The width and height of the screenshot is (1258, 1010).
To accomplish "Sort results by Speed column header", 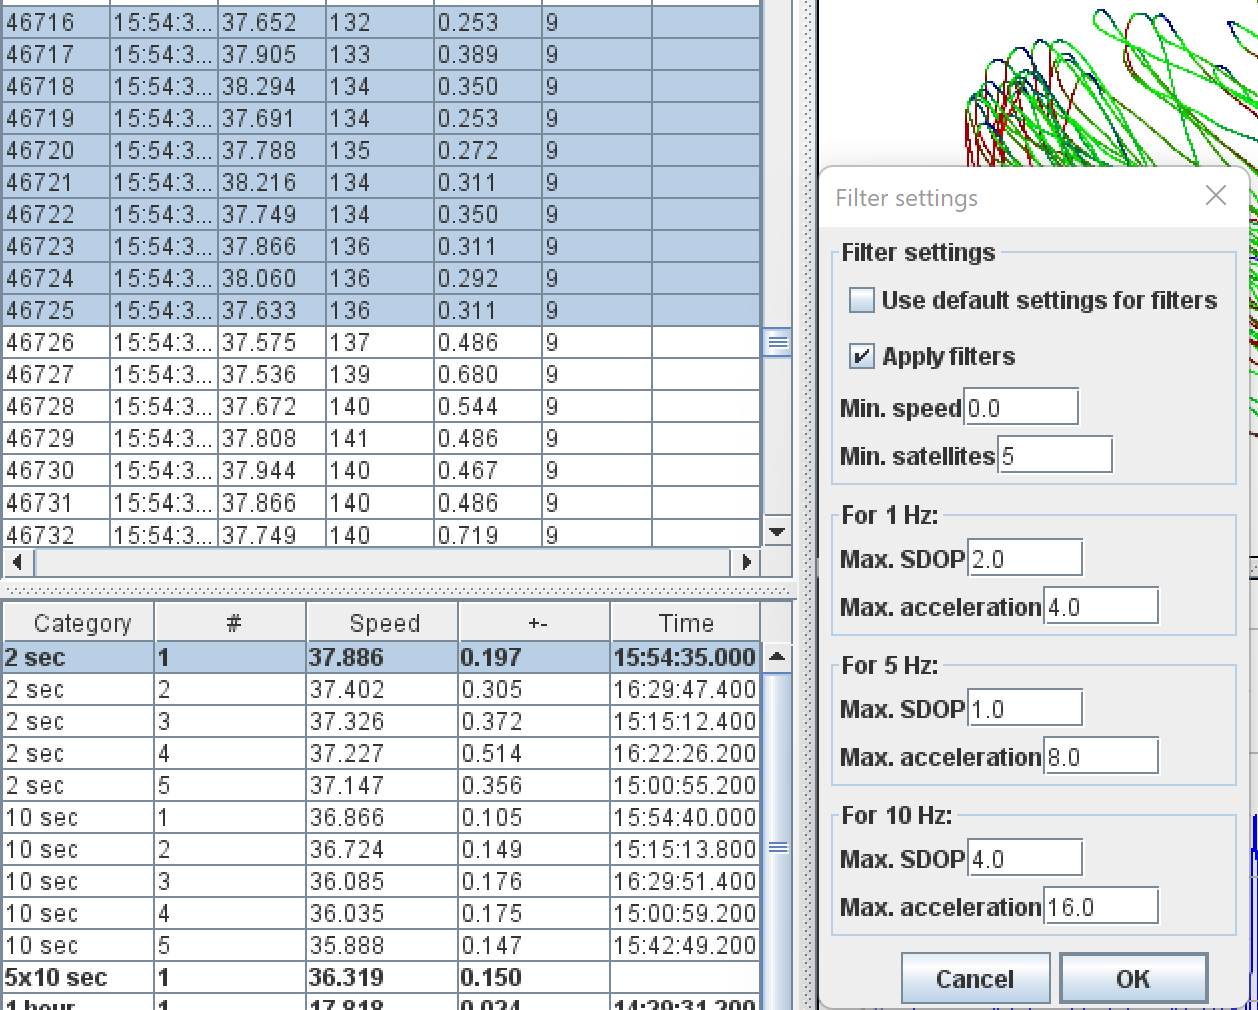I will pyautogui.click(x=384, y=623).
